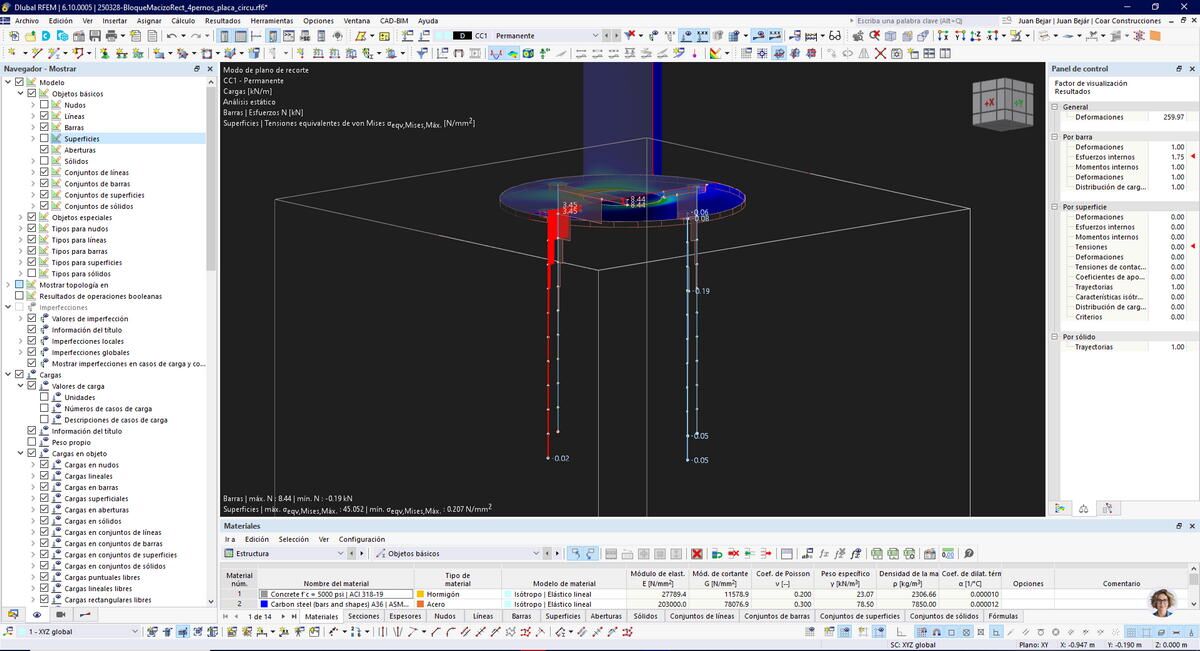The width and height of the screenshot is (1200, 651).
Task: Click the fx formula icon in materials toolbar
Action: 823,553
